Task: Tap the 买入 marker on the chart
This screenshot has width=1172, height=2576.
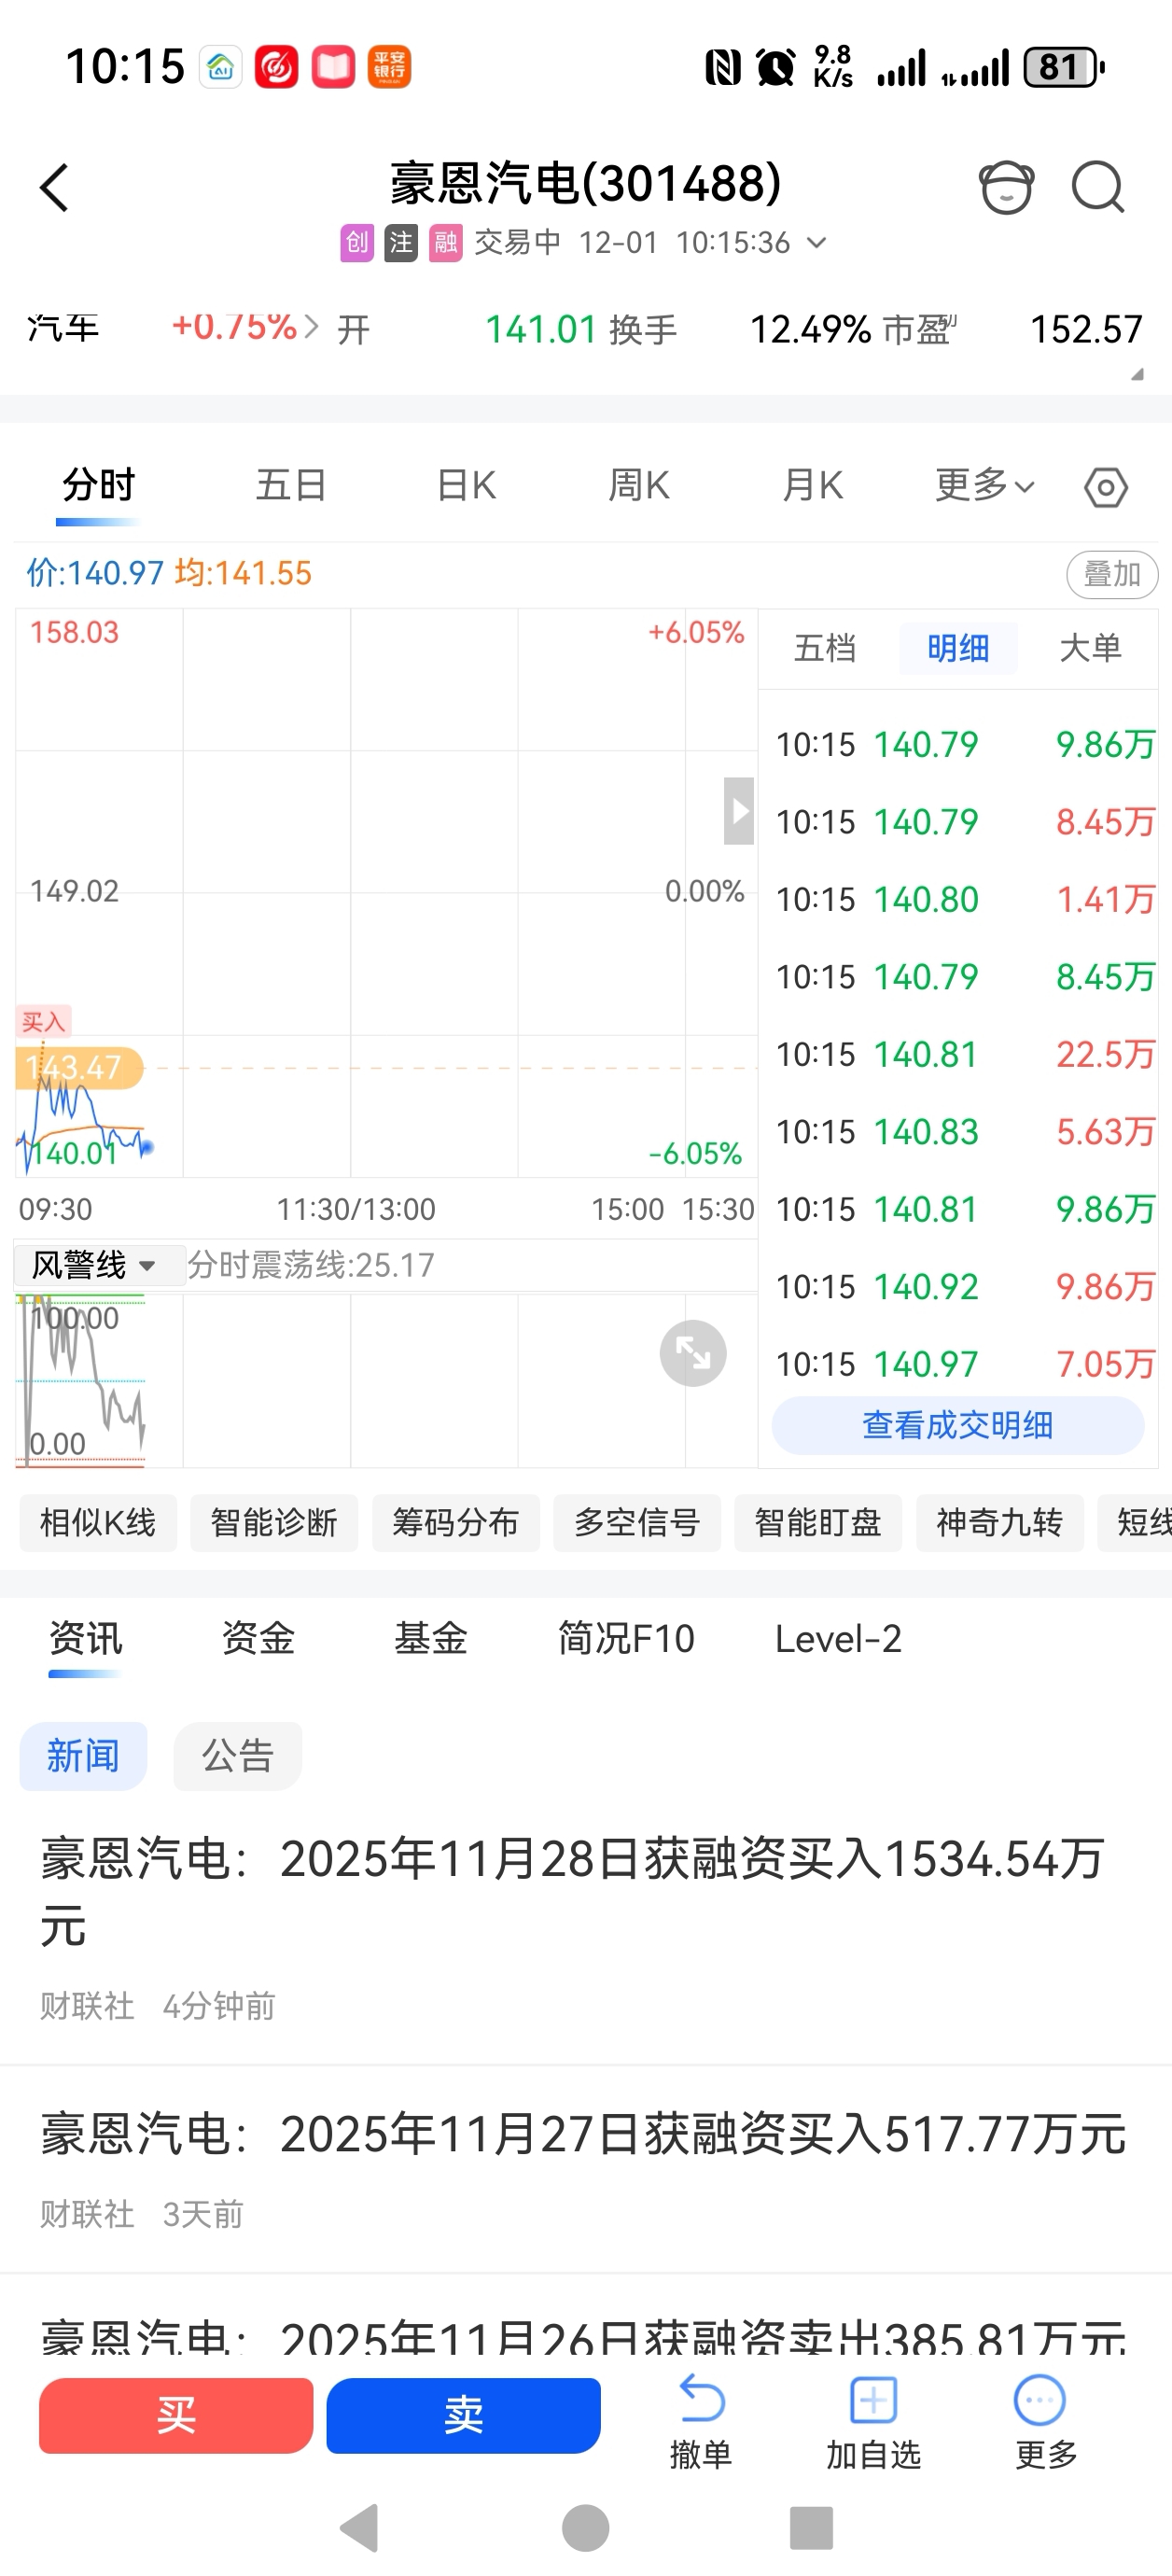Action: [x=43, y=1021]
